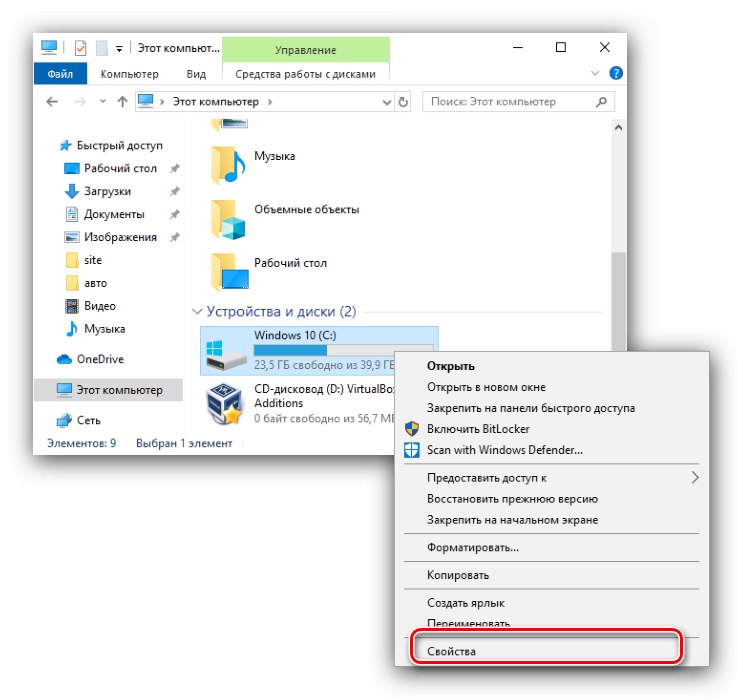Open the address bar history dropdown
743x700 pixels.
387,102
